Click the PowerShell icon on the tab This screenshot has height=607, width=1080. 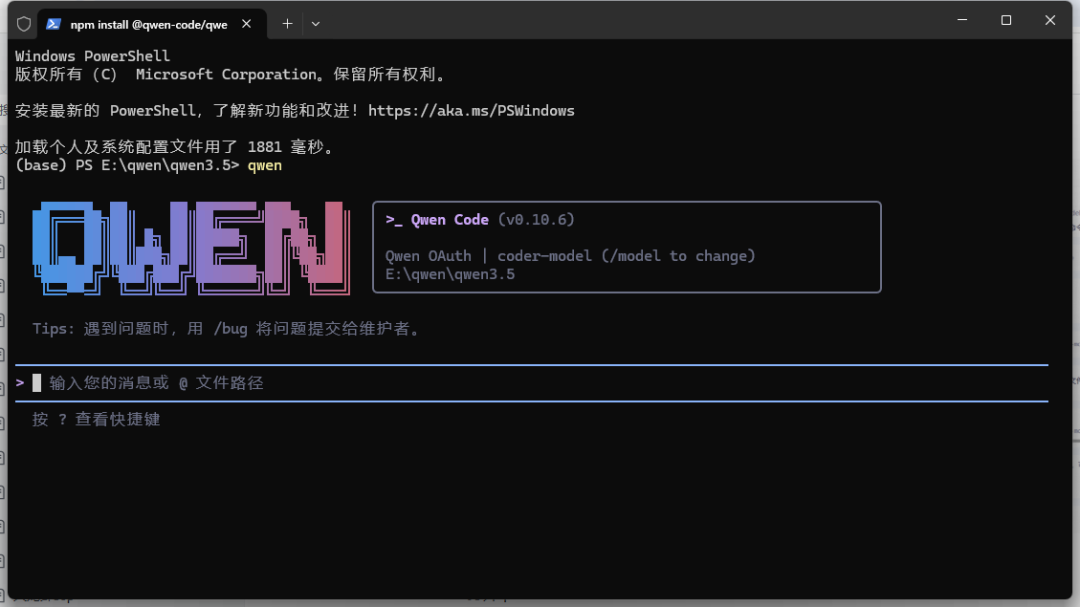point(53,24)
